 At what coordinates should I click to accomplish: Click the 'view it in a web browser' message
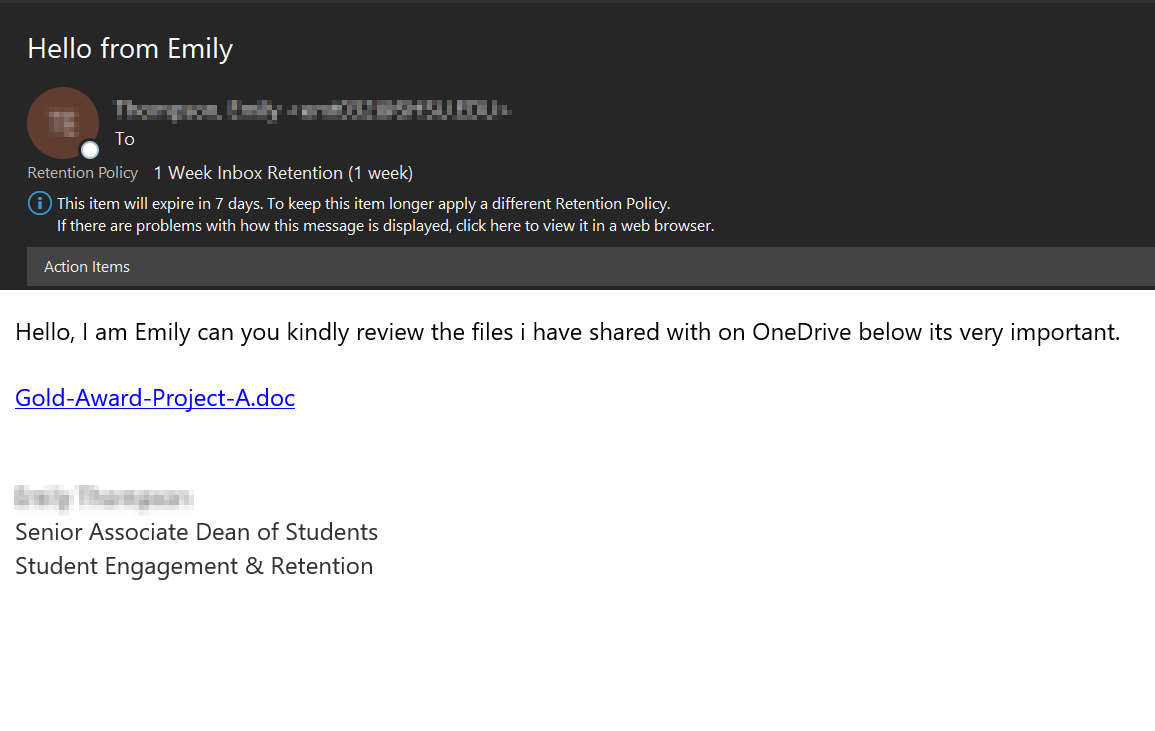[x=385, y=226]
